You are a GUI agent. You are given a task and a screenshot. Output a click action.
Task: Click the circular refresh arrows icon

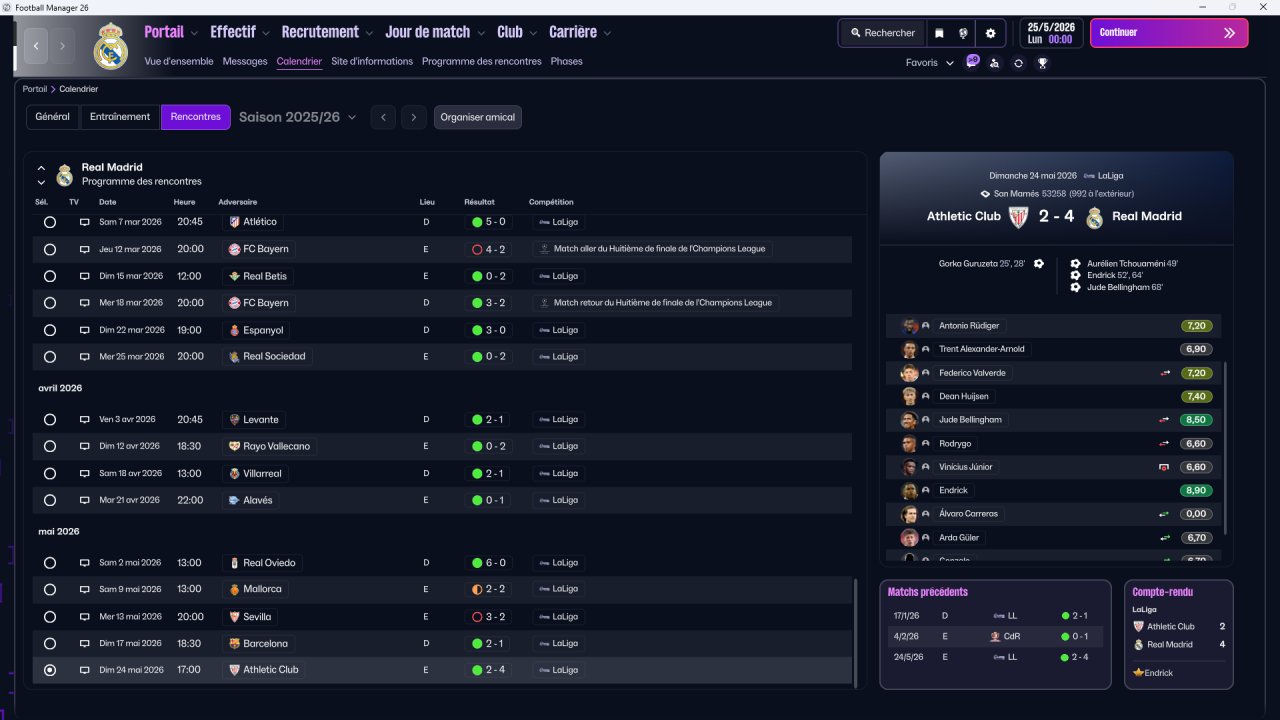pos(1018,63)
